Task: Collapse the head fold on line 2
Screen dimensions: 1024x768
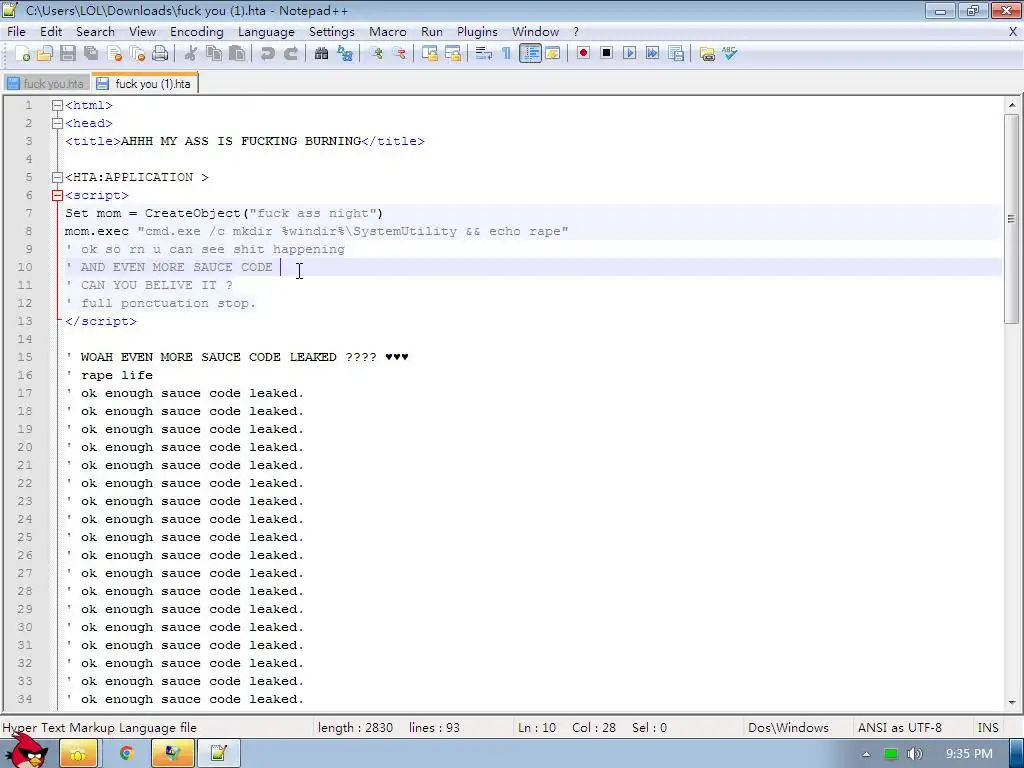Action: point(57,123)
